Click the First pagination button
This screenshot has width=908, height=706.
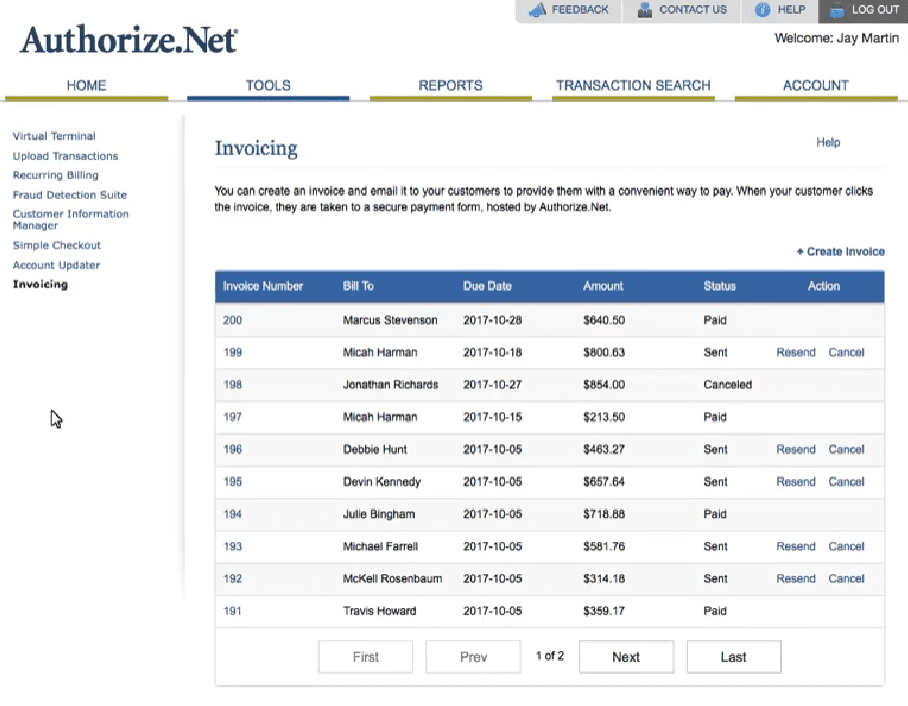tap(365, 657)
